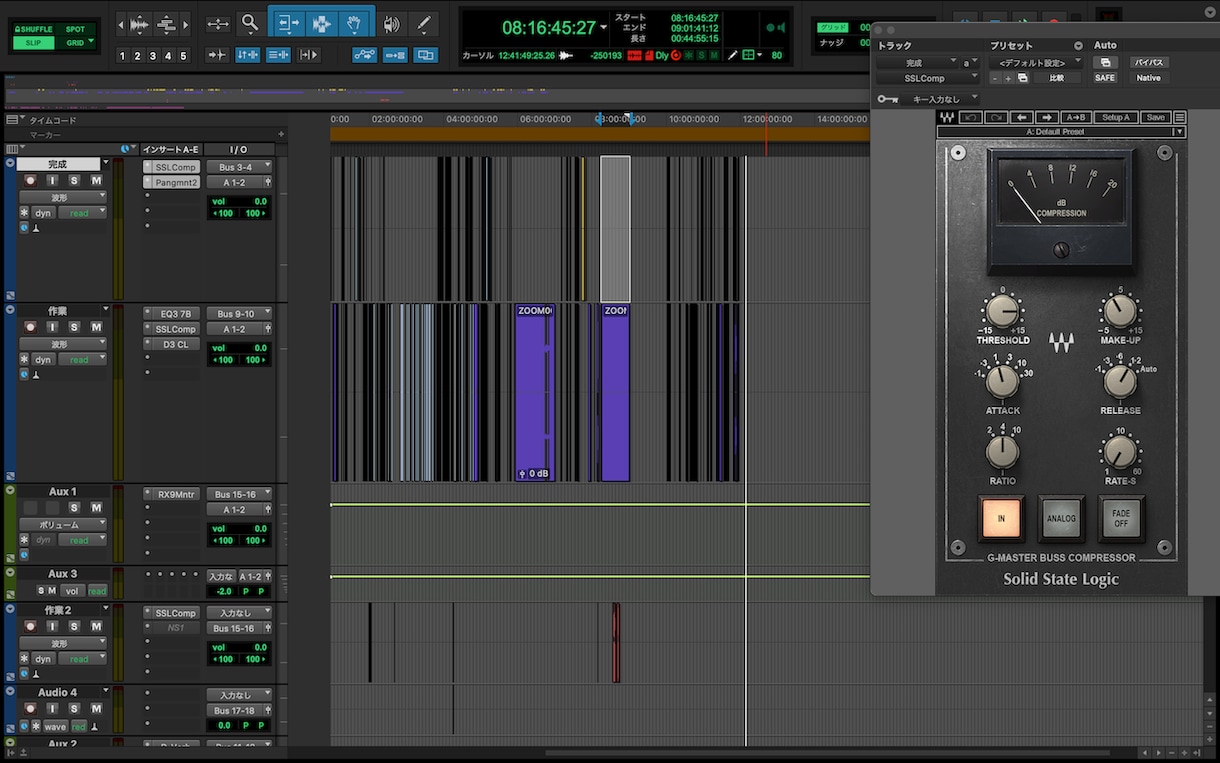Image resolution: width=1220 pixels, height=763 pixels.
Task: Click the Tab to Transients icon
Action: 216,55
